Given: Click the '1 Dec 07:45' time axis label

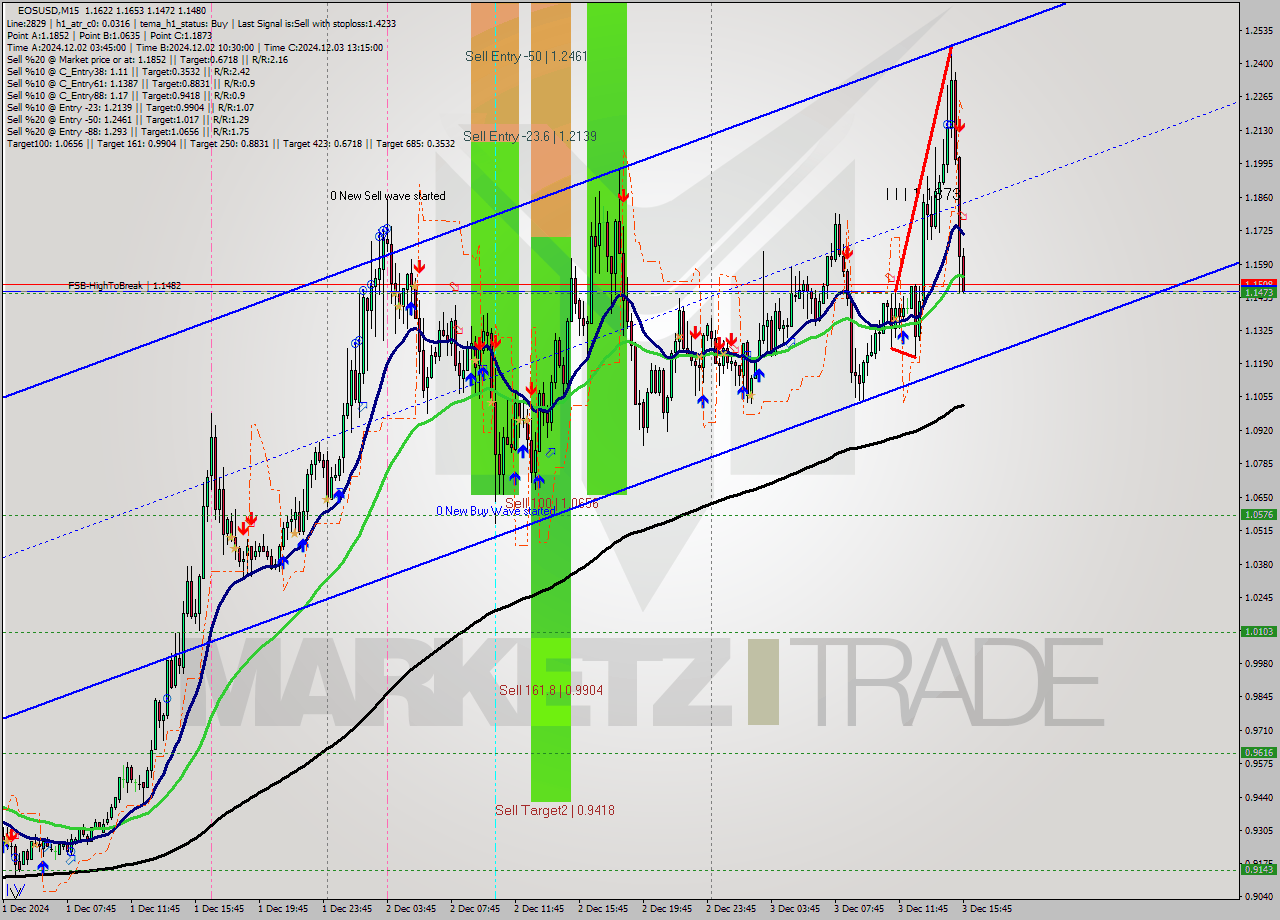Looking at the screenshot, I should pos(91,909).
